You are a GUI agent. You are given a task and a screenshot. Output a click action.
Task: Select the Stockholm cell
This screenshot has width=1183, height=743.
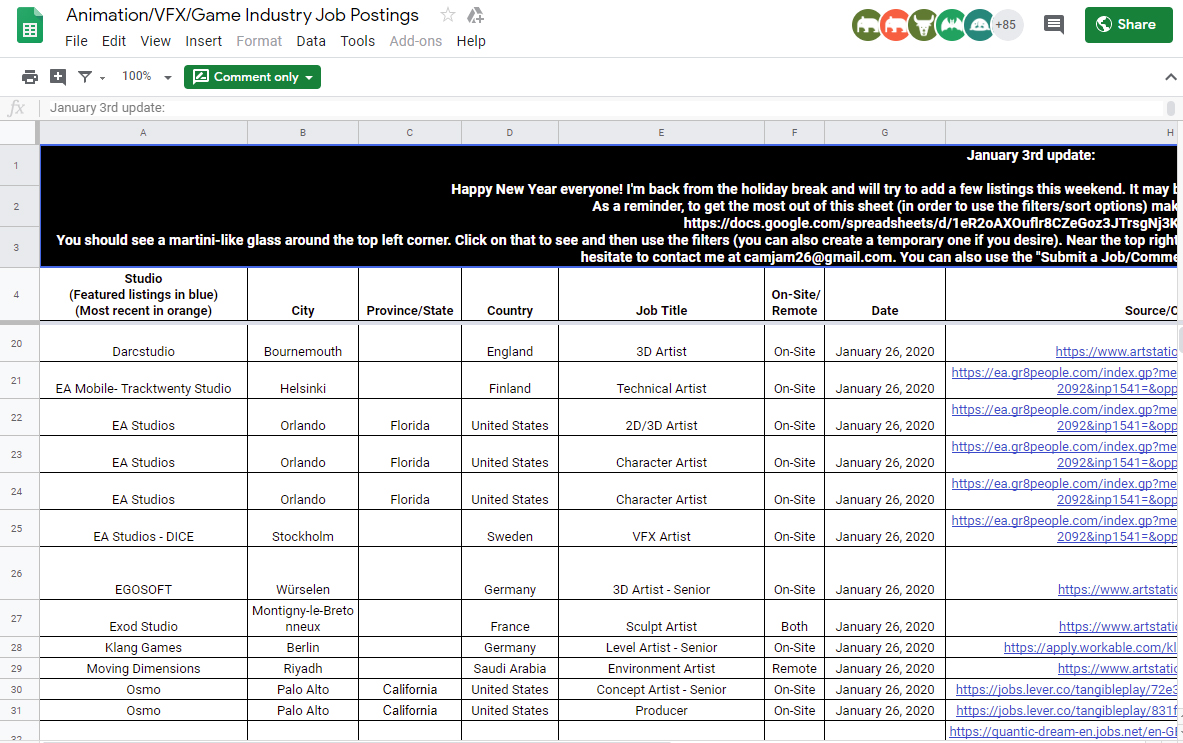[x=303, y=528]
